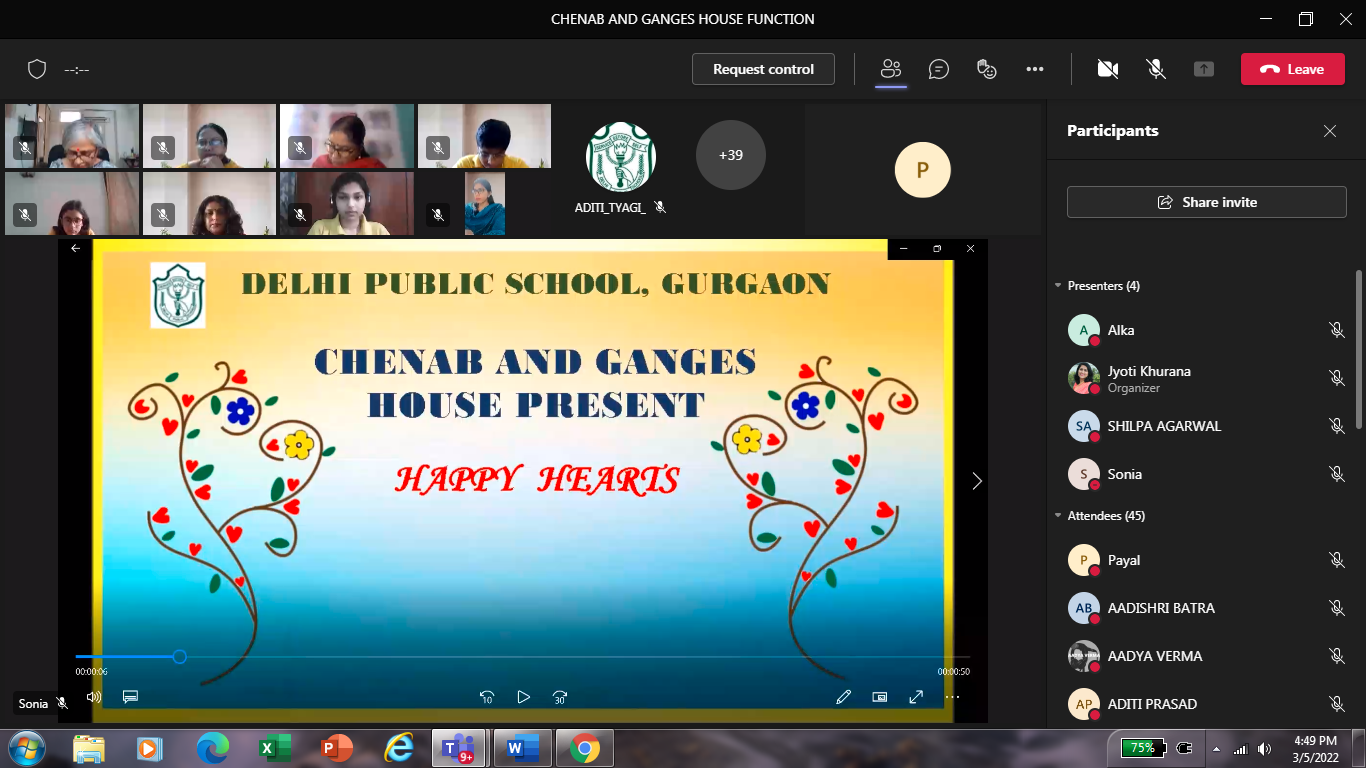Toggle captions icon in video player

[x=130, y=697]
